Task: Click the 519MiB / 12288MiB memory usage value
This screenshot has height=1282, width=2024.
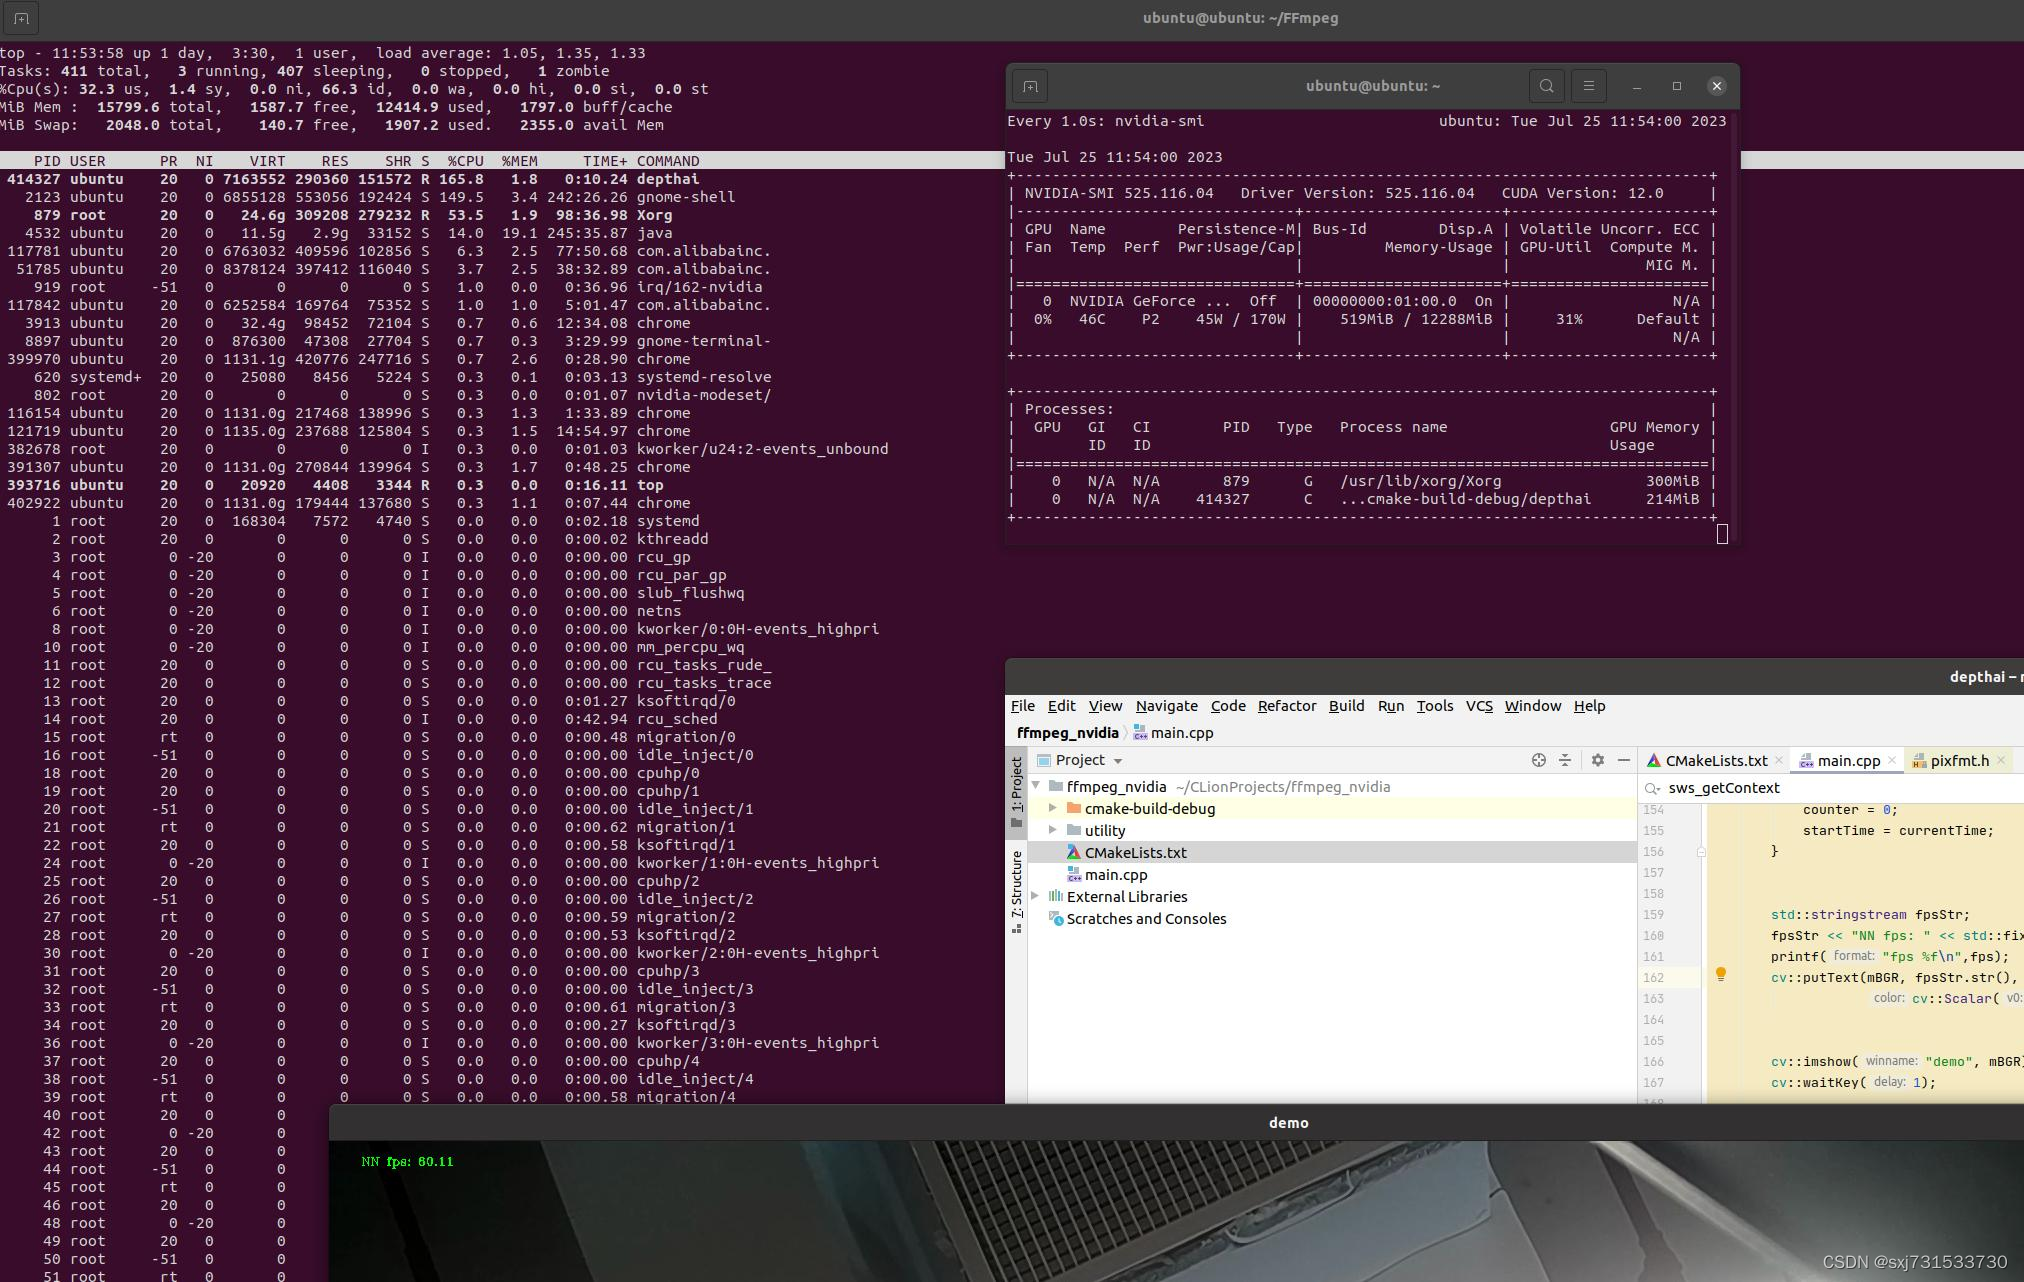Action: click(1415, 319)
